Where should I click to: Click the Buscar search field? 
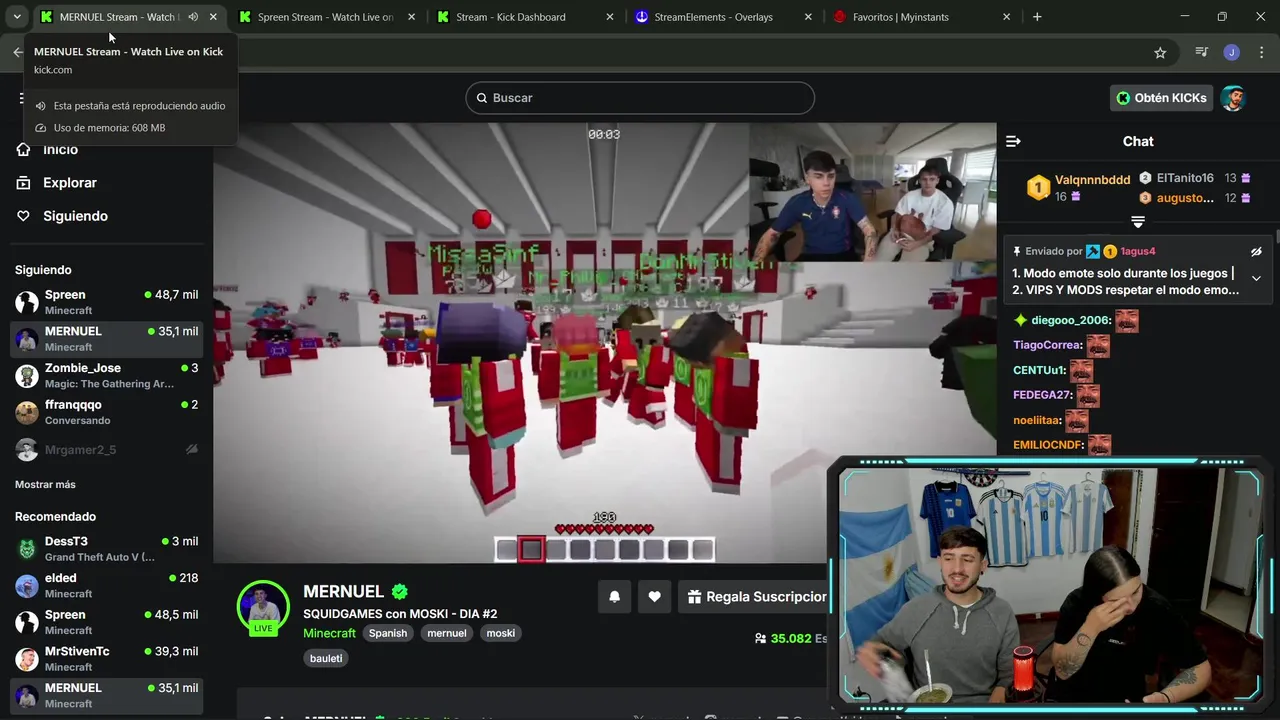[x=640, y=98]
